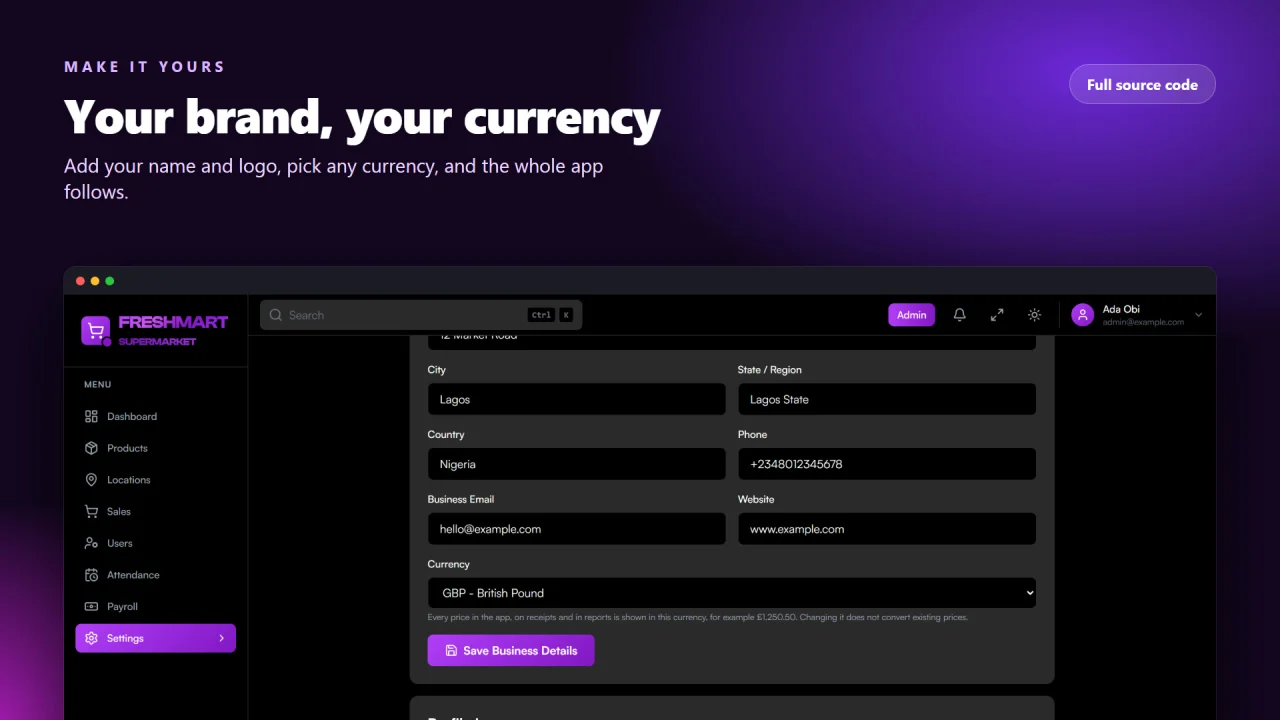1280x720 pixels.
Task: Open the Currency dropdown
Action: pos(732,593)
